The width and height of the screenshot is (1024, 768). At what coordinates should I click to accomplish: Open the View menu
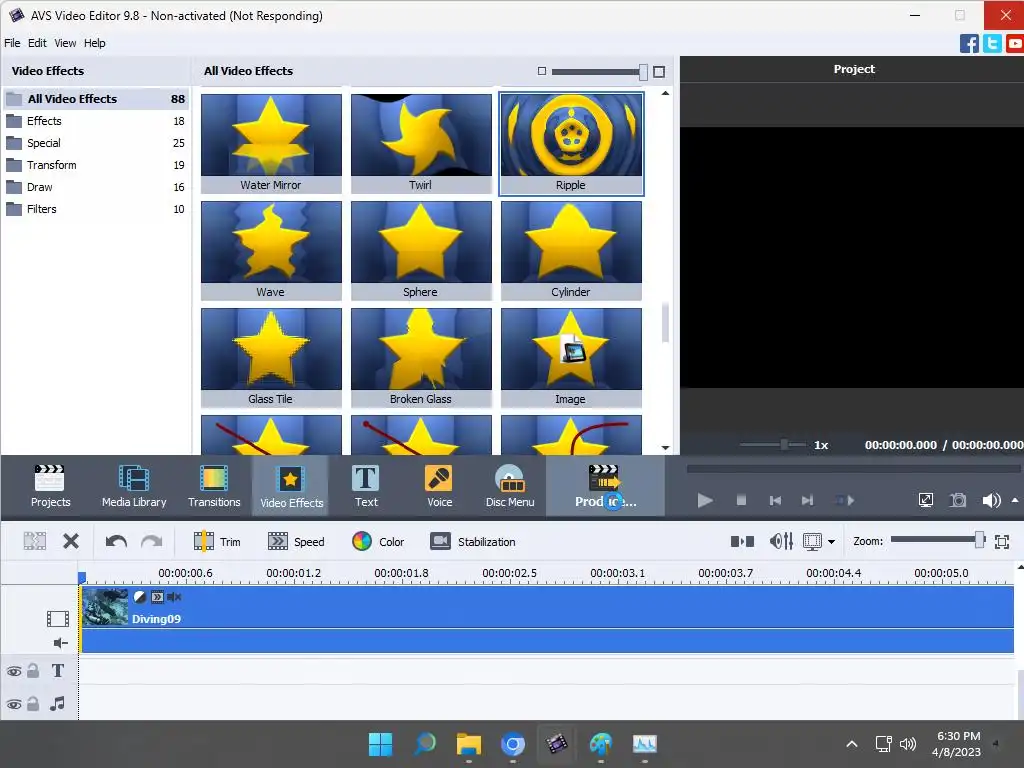(65, 43)
